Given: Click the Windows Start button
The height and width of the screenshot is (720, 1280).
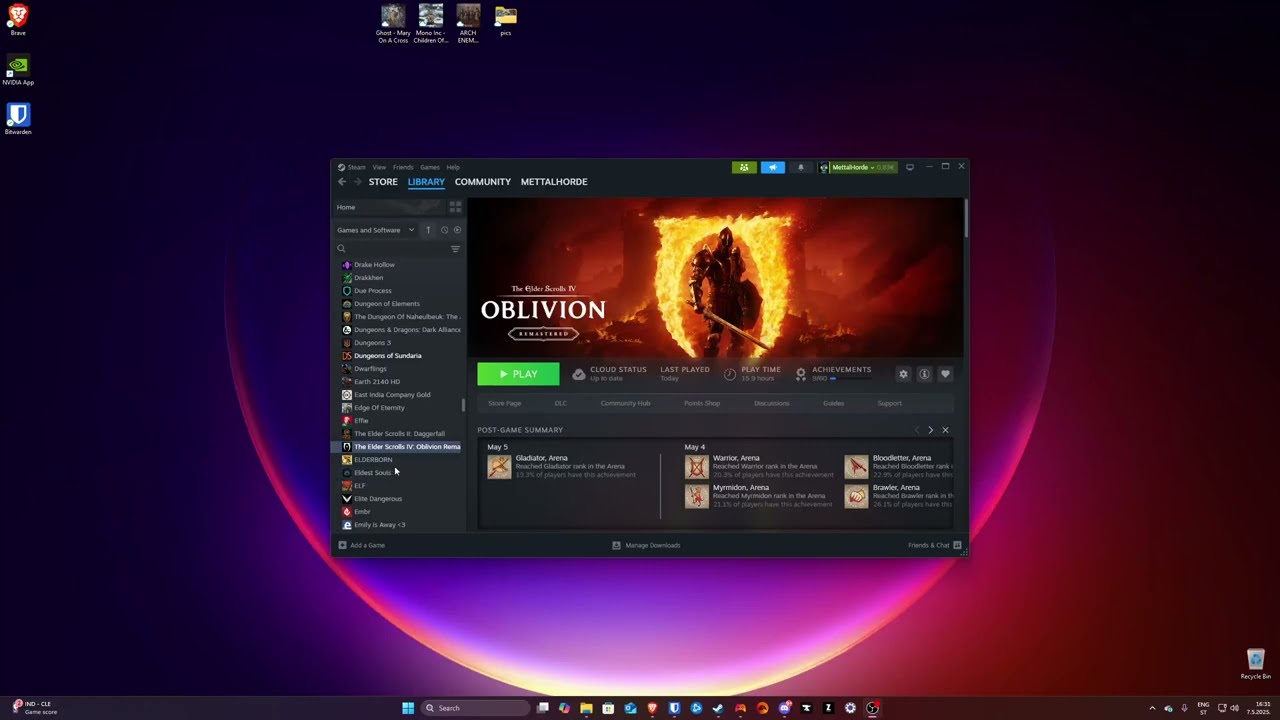Looking at the screenshot, I should pos(408,708).
